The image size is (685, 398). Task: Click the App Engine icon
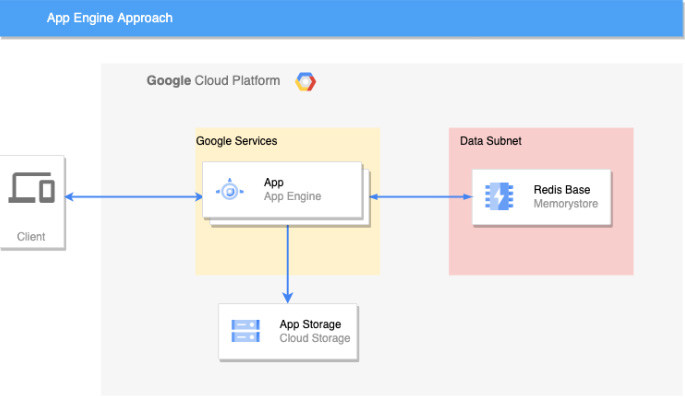click(x=230, y=190)
